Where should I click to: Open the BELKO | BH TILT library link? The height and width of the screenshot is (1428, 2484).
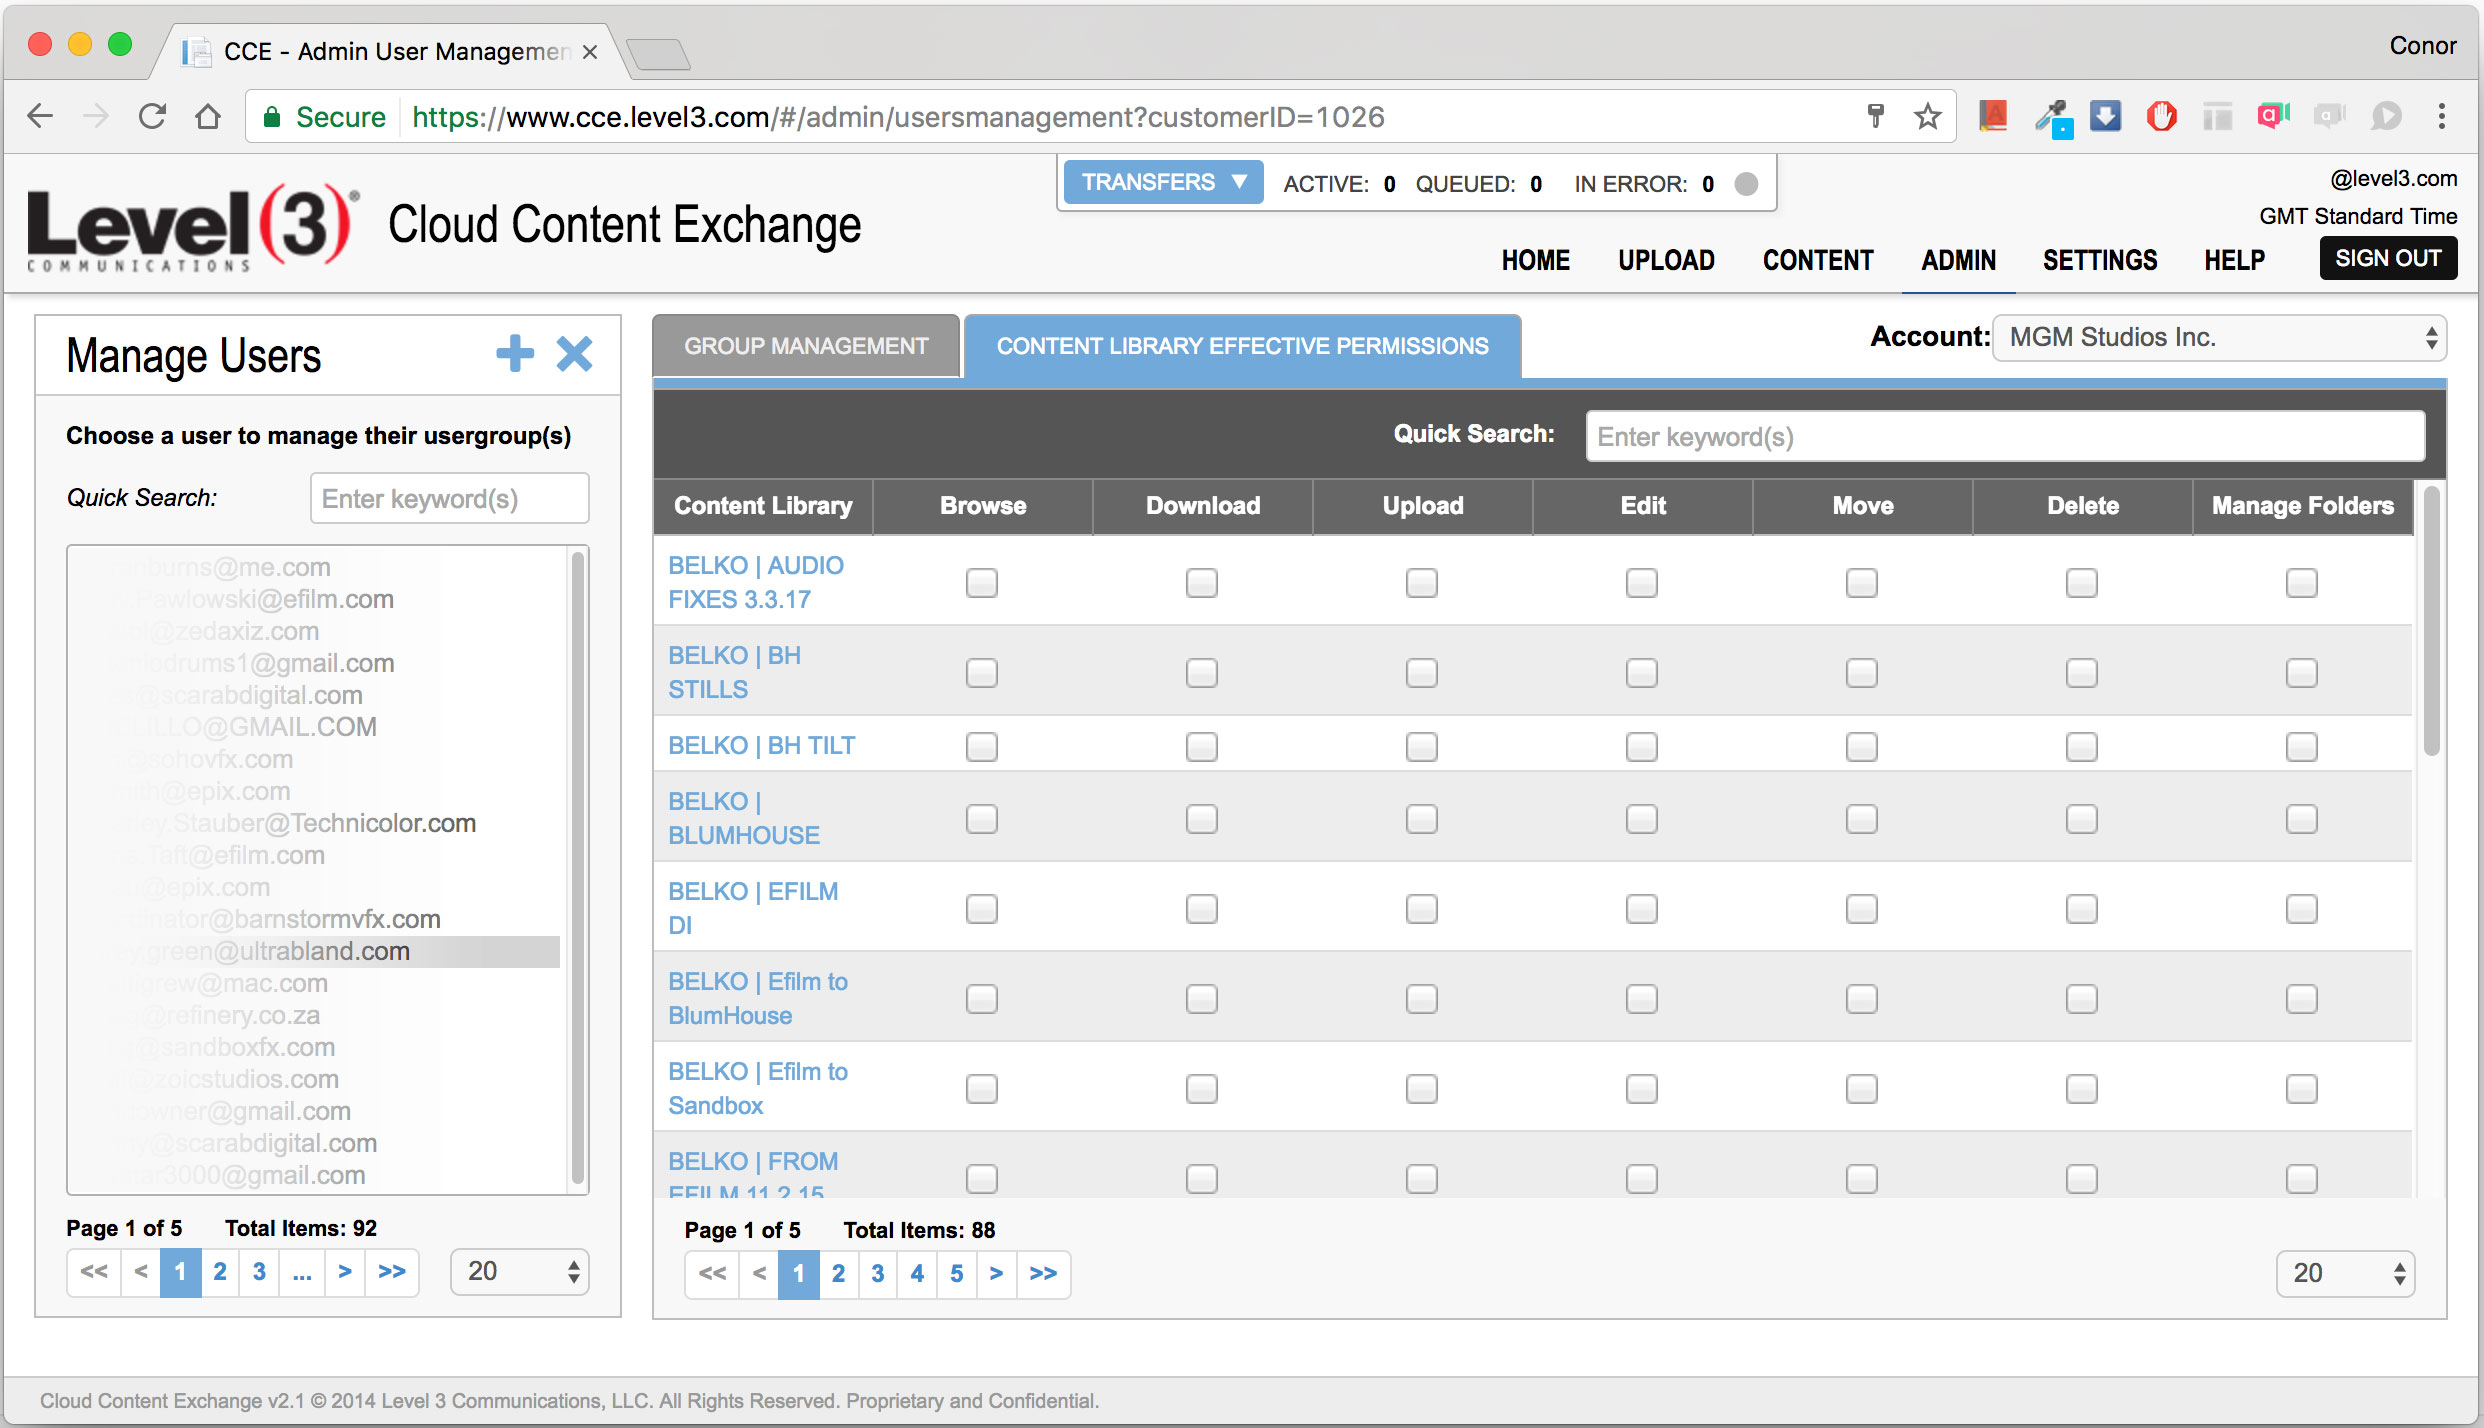click(762, 746)
